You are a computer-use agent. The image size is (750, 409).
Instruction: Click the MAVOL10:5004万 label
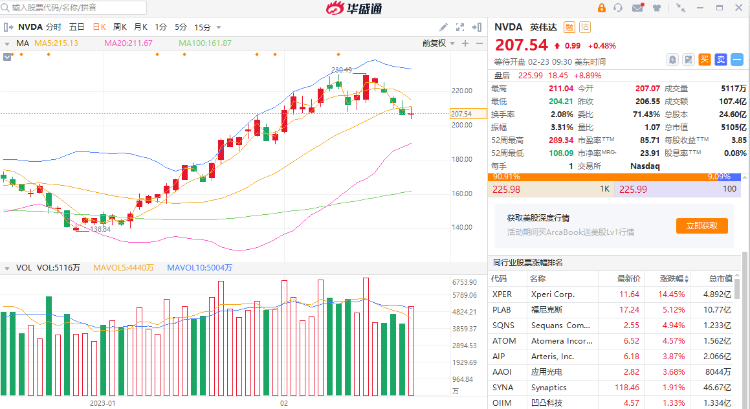click(199, 268)
